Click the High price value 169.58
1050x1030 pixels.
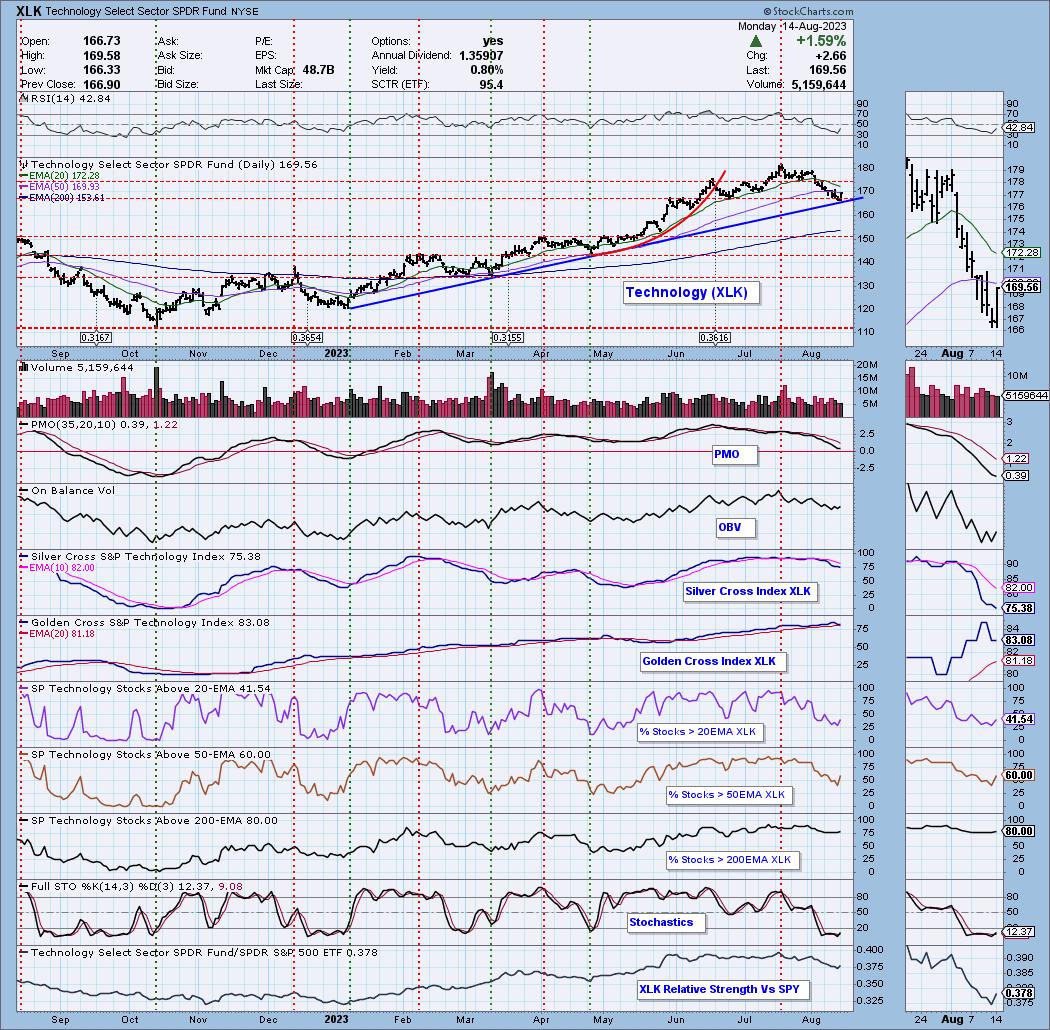coord(101,56)
